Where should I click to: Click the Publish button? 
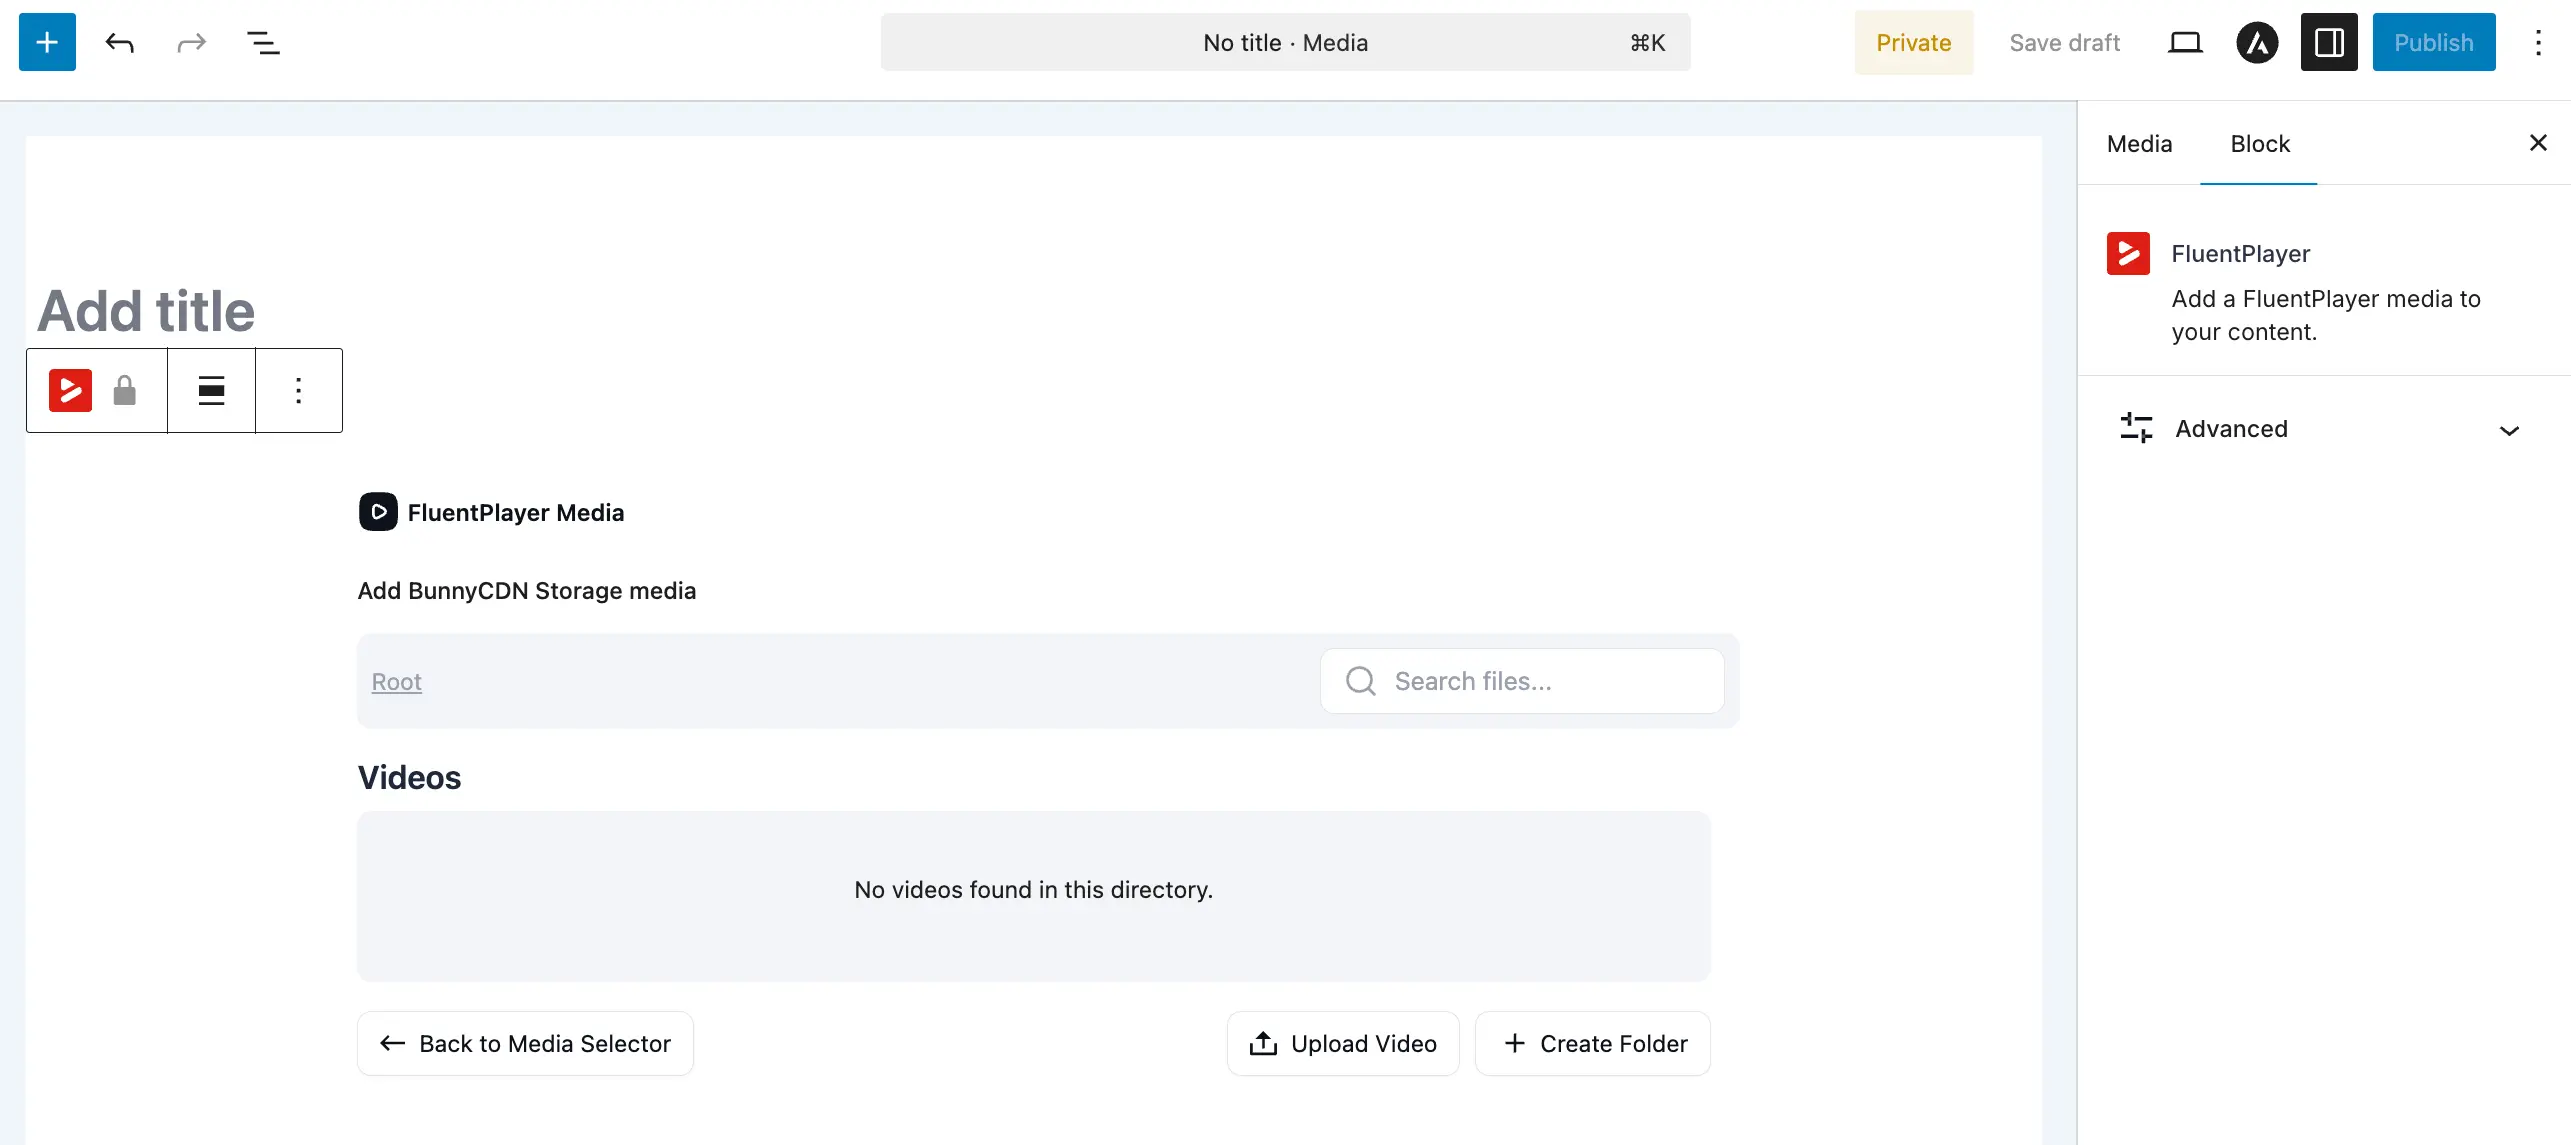click(x=2434, y=42)
